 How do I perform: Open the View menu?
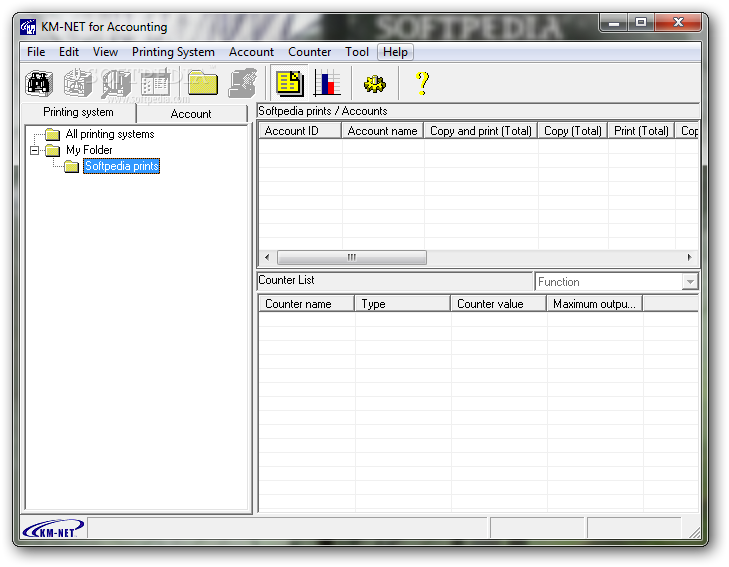pos(105,52)
